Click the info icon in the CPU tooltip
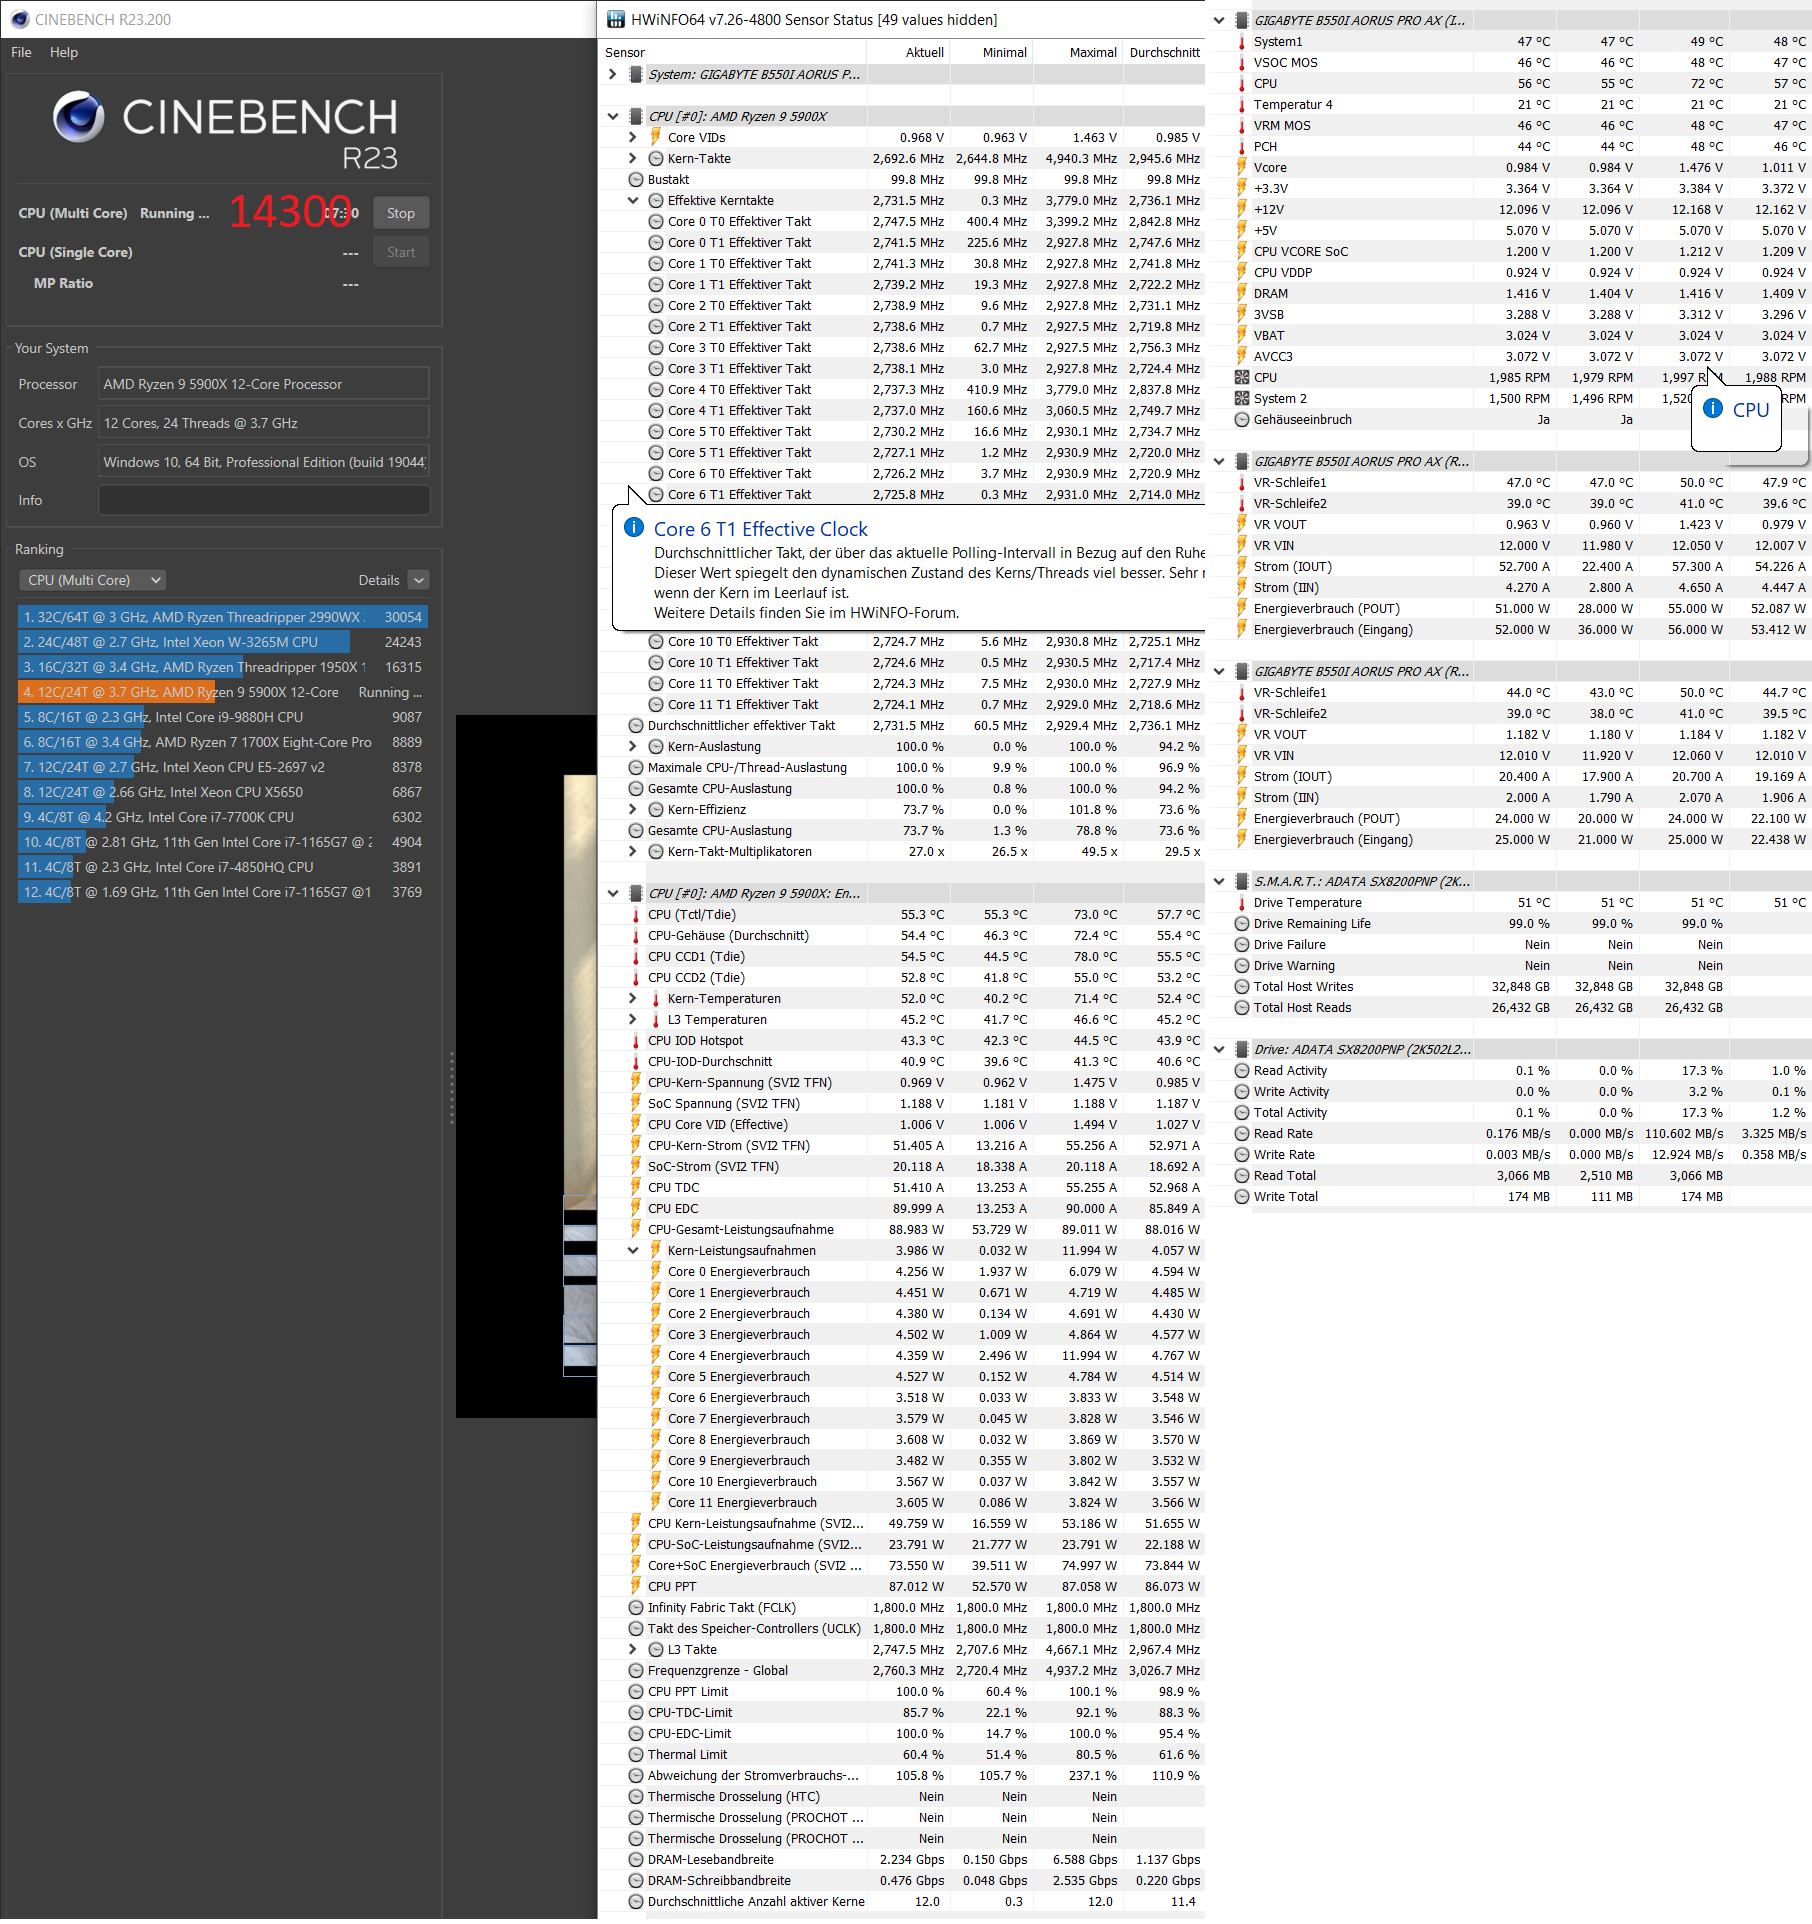 click(1713, 408)
